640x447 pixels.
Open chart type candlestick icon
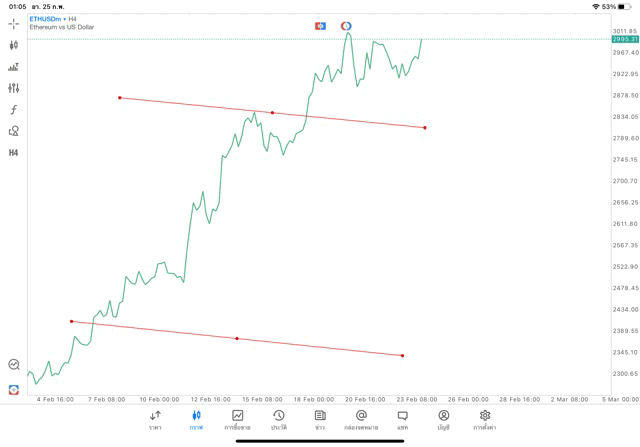[14, 45]
